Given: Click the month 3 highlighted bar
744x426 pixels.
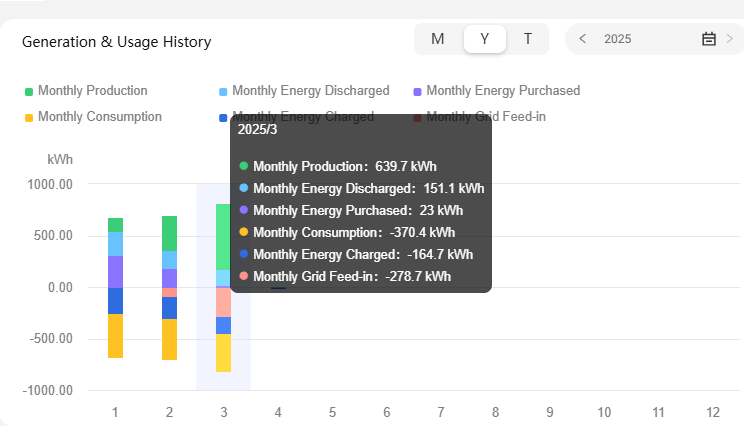Looking at the screenshot, I should pos(223,288).
